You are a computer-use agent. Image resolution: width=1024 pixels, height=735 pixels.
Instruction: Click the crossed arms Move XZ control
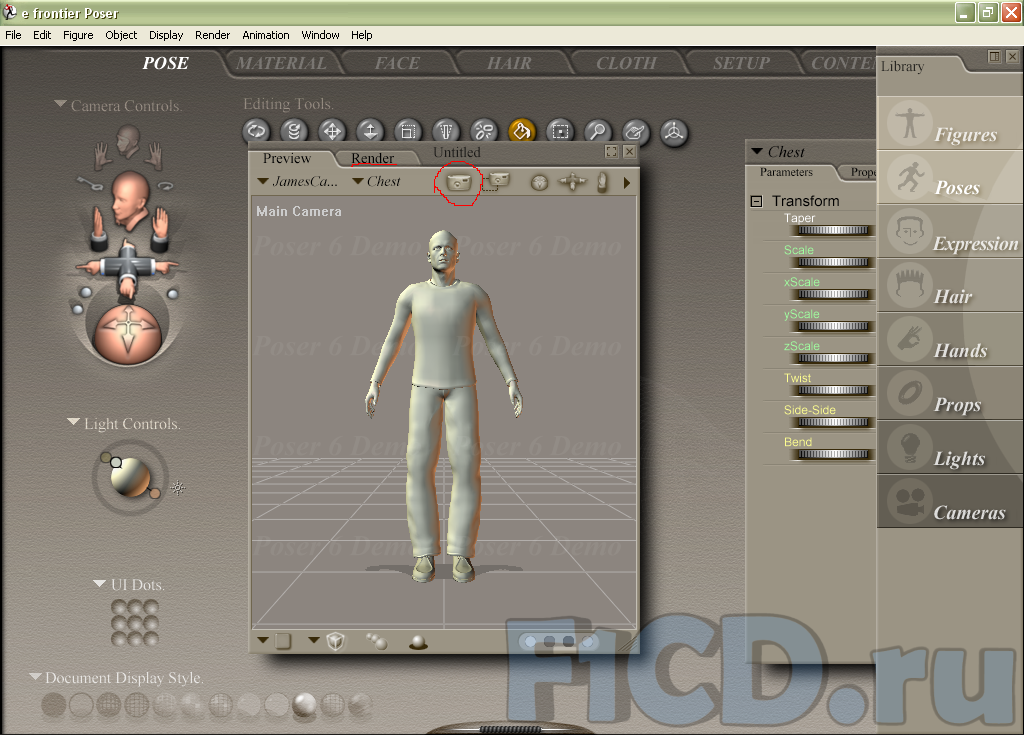pos(127,267)
